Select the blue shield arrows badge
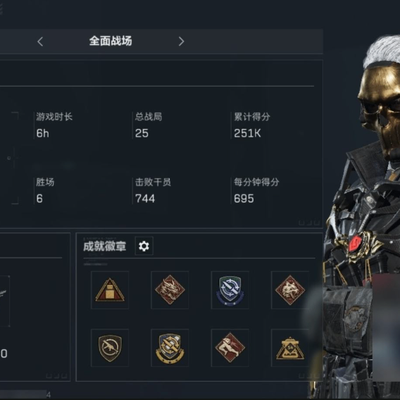Viewport: 400px width, 400px height. coord(230,290)
